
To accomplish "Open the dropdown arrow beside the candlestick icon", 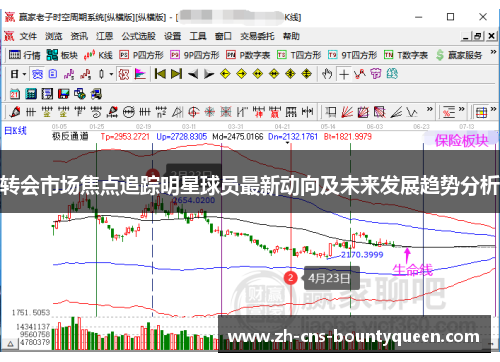I will click(111, 74).
